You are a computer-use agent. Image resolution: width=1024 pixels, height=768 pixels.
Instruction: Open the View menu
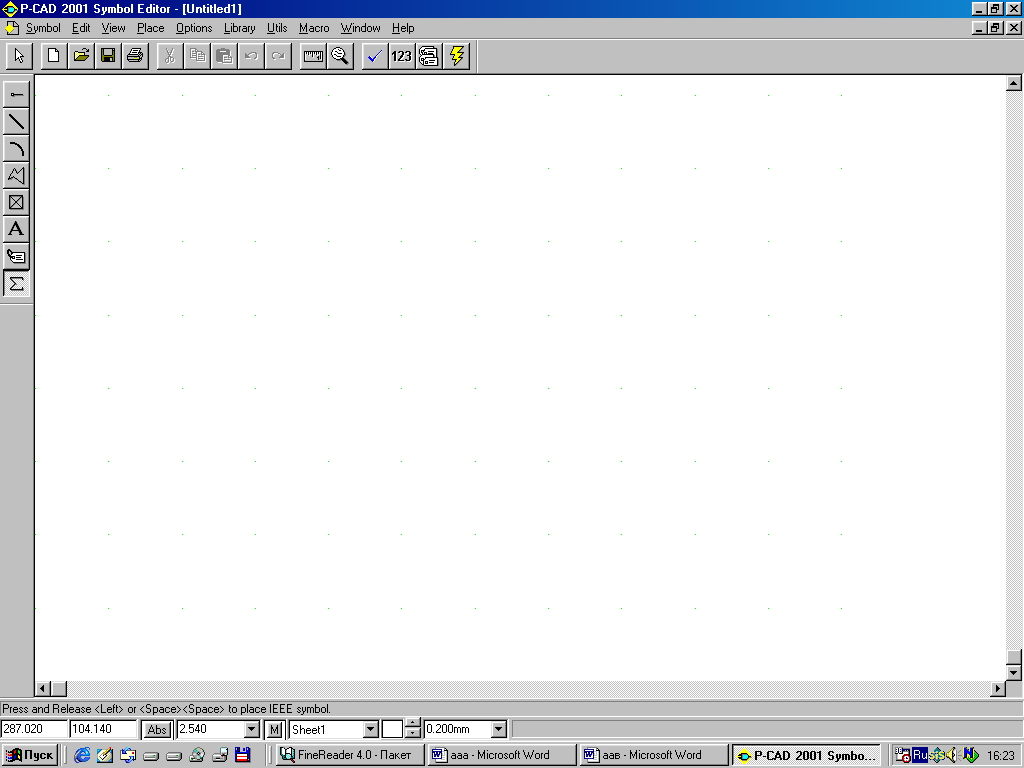tap(113, 28)
